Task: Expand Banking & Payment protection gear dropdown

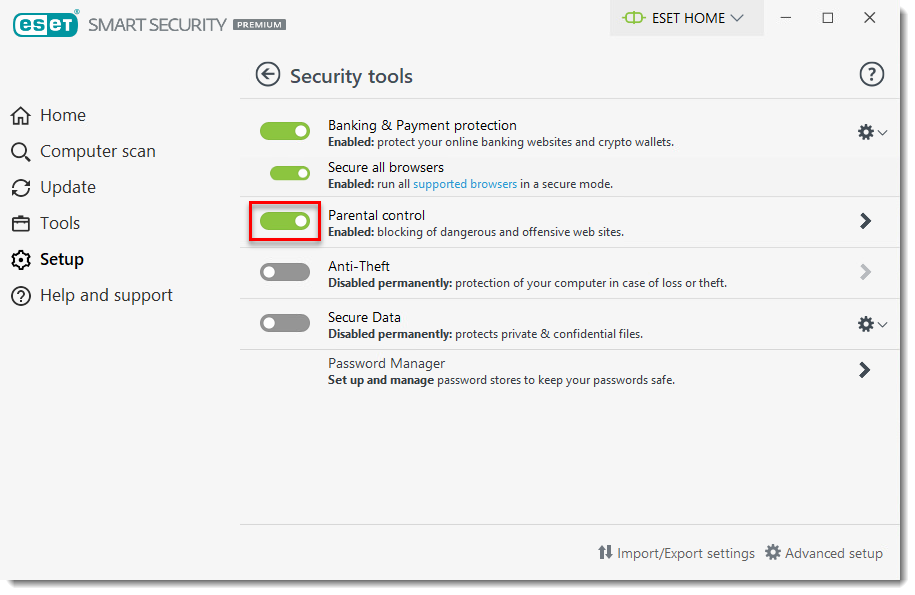Action: [x=872, y=132]
